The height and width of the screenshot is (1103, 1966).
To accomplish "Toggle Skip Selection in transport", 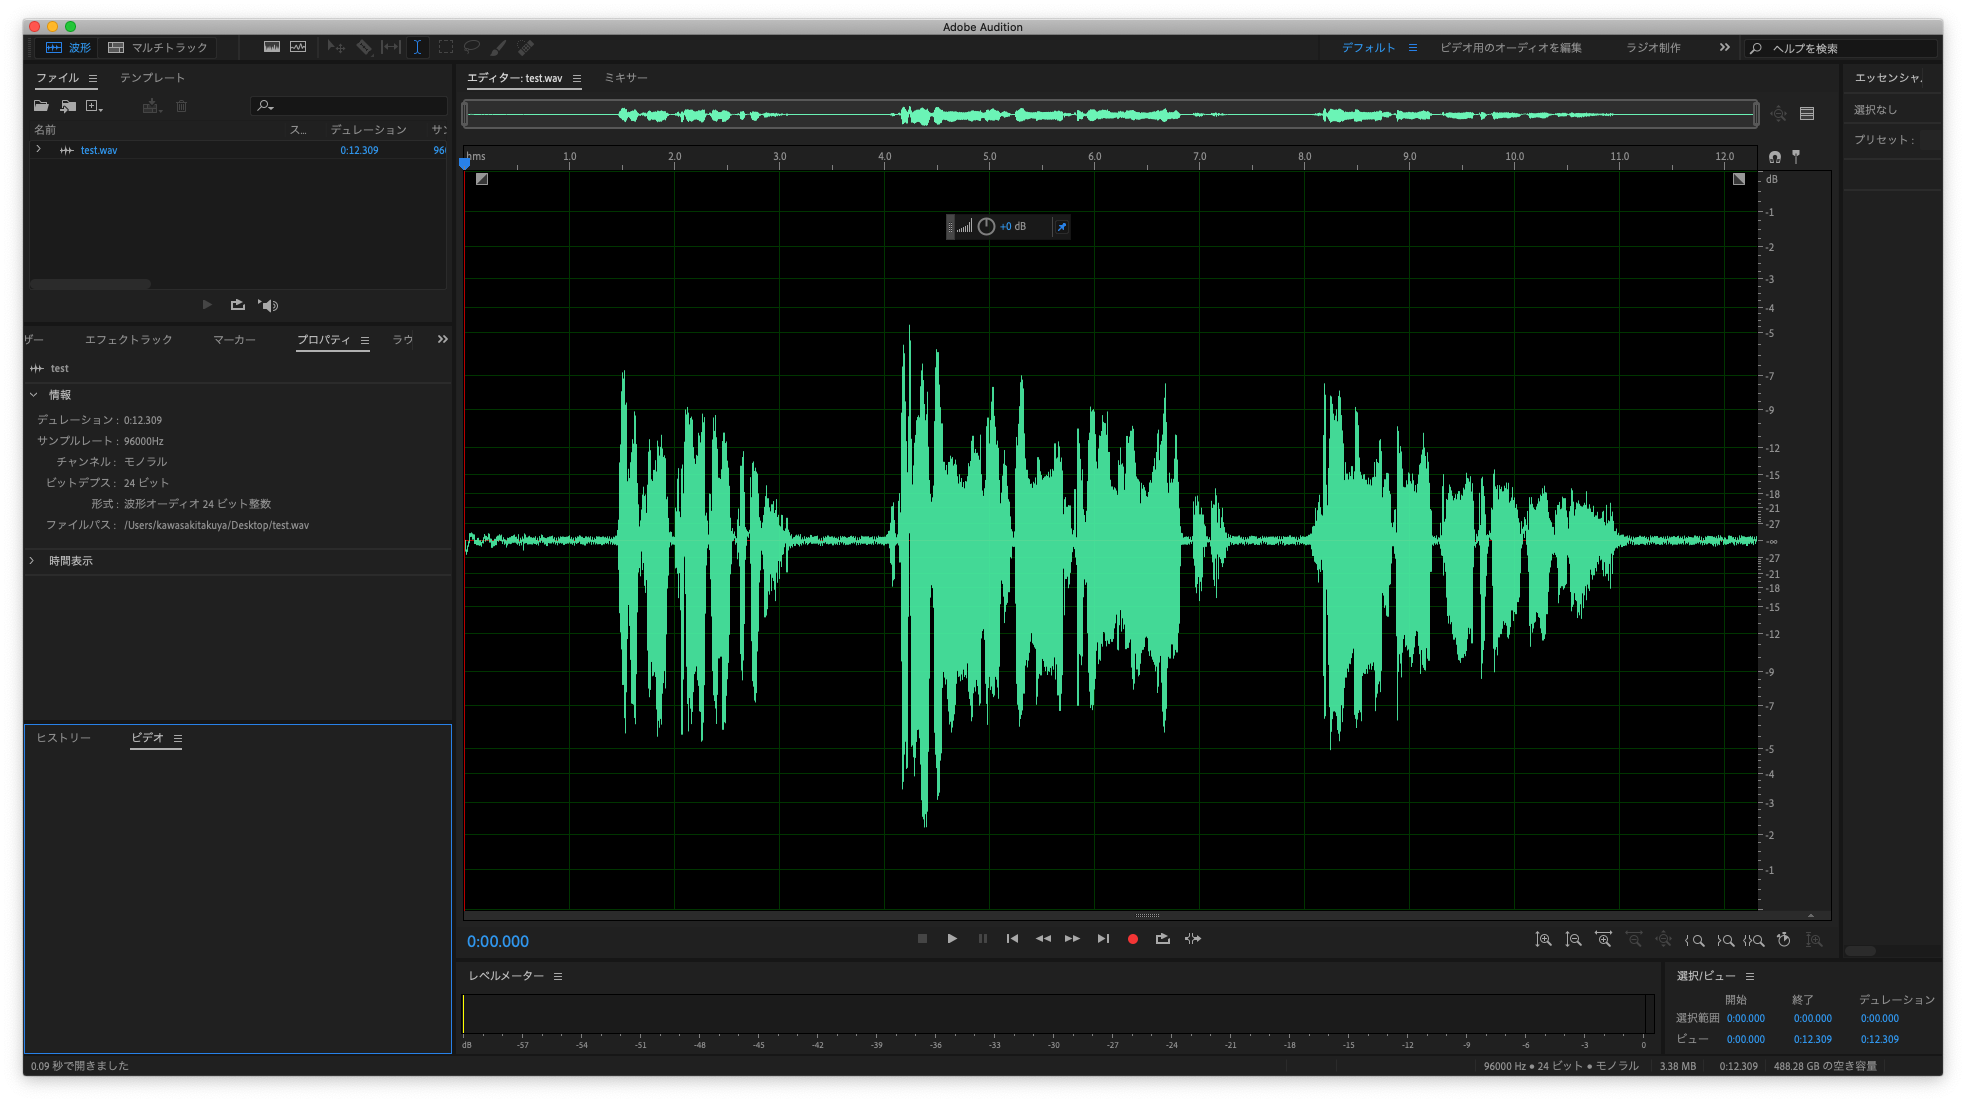I will pyautogui.click(x=1193, y=939).
